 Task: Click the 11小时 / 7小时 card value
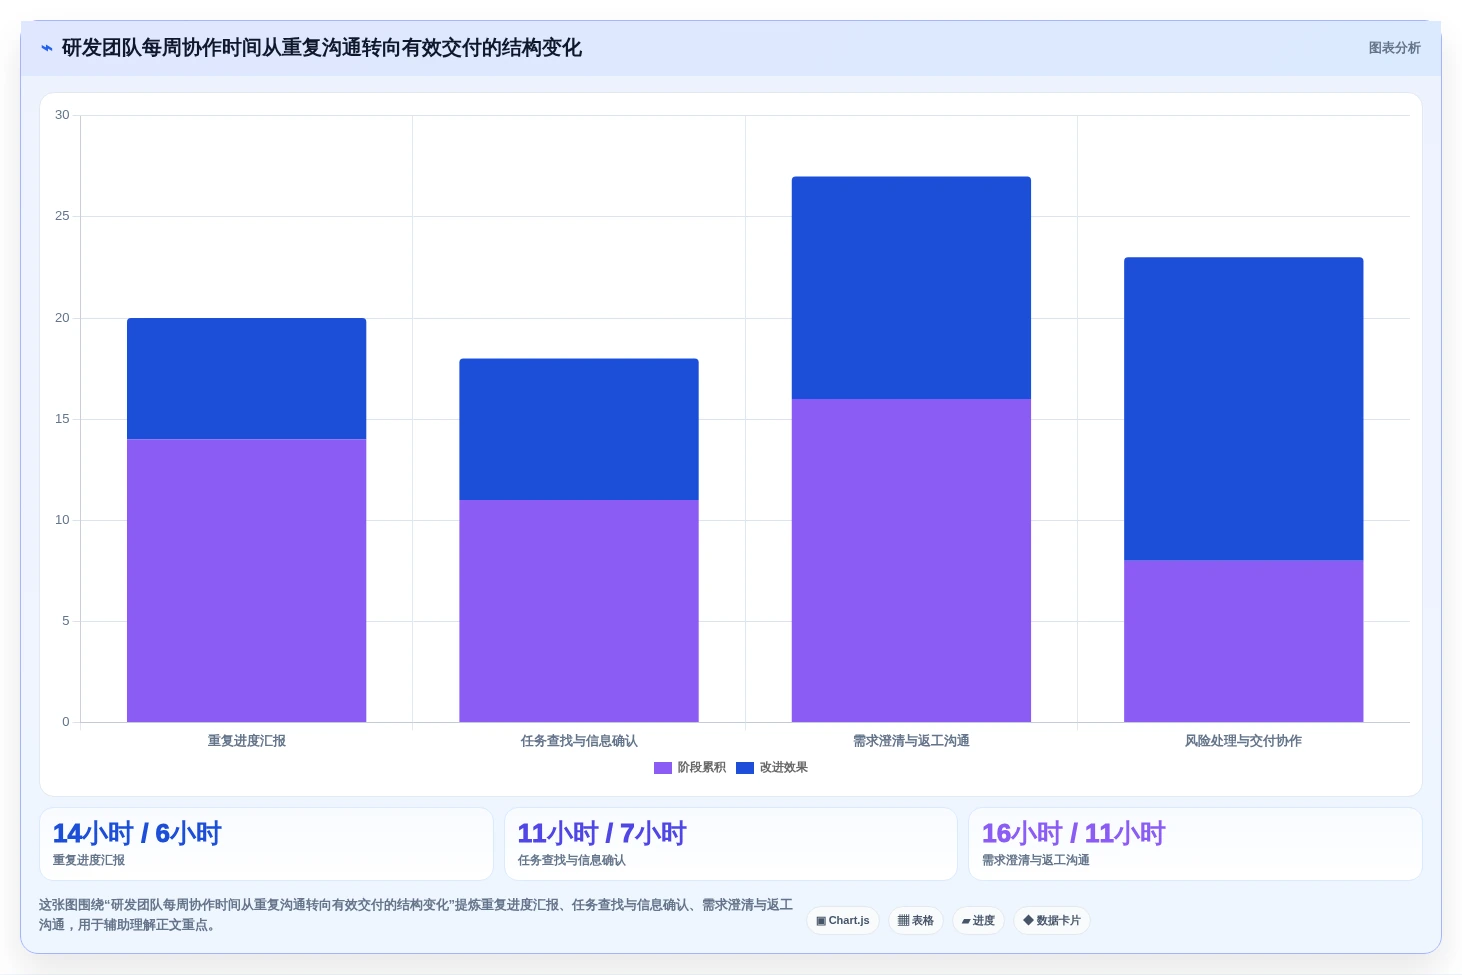point(602,833)
